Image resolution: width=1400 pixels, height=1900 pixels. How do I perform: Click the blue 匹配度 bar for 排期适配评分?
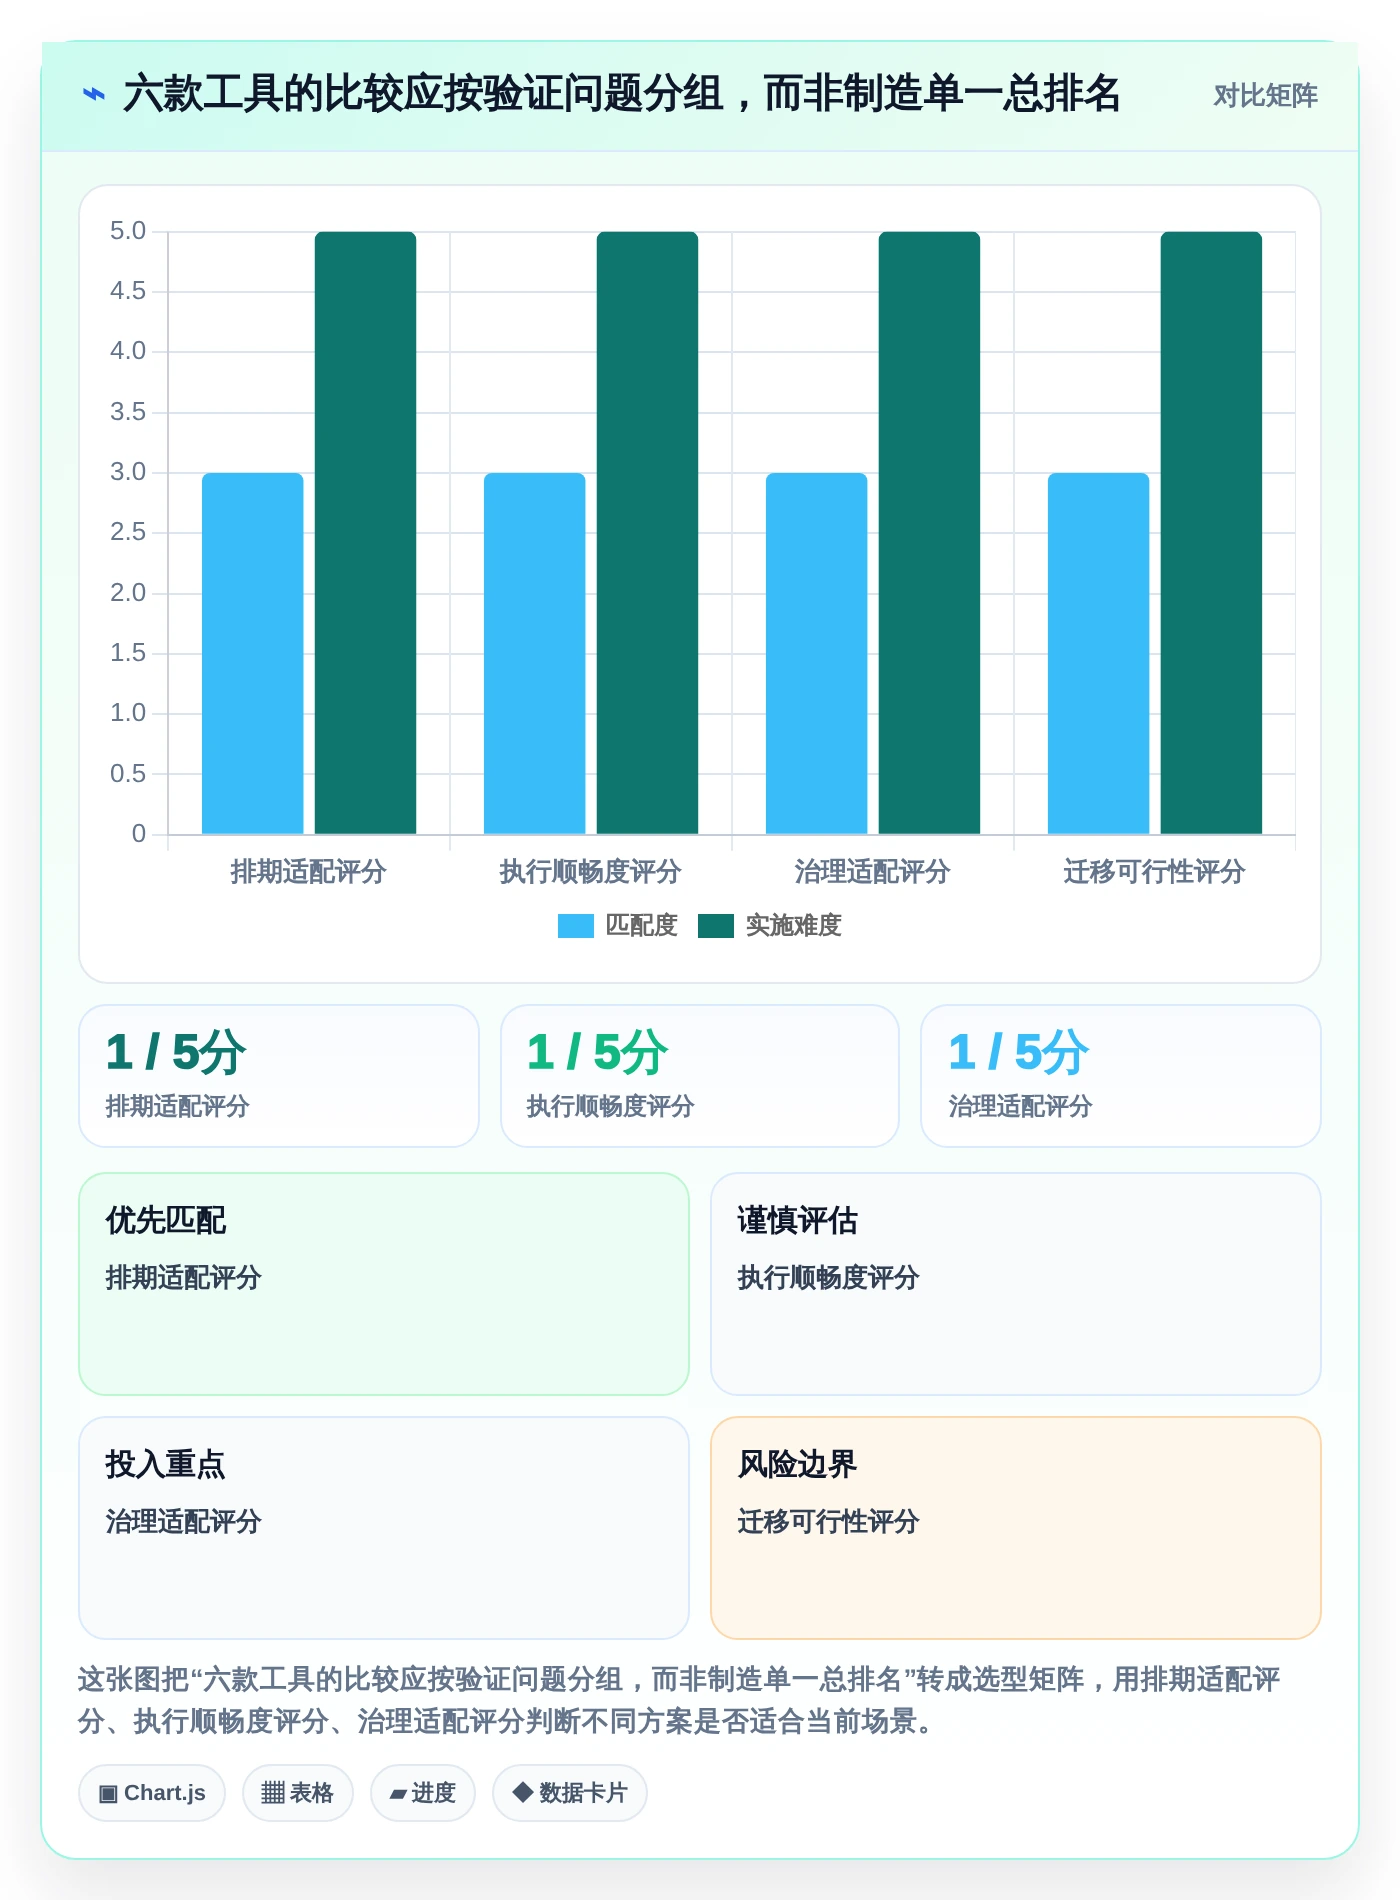pyautogui.click(x=253, y=653)
